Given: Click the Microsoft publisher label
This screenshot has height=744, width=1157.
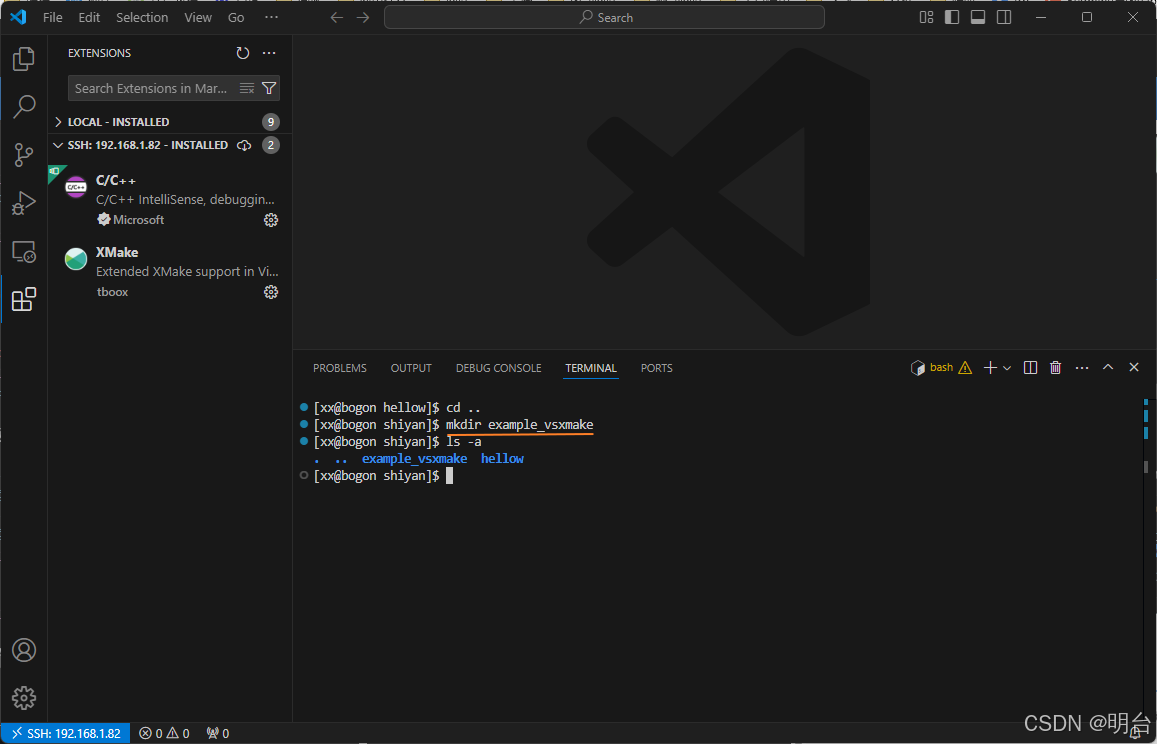Looking at the screenshot, I should 139,220.
